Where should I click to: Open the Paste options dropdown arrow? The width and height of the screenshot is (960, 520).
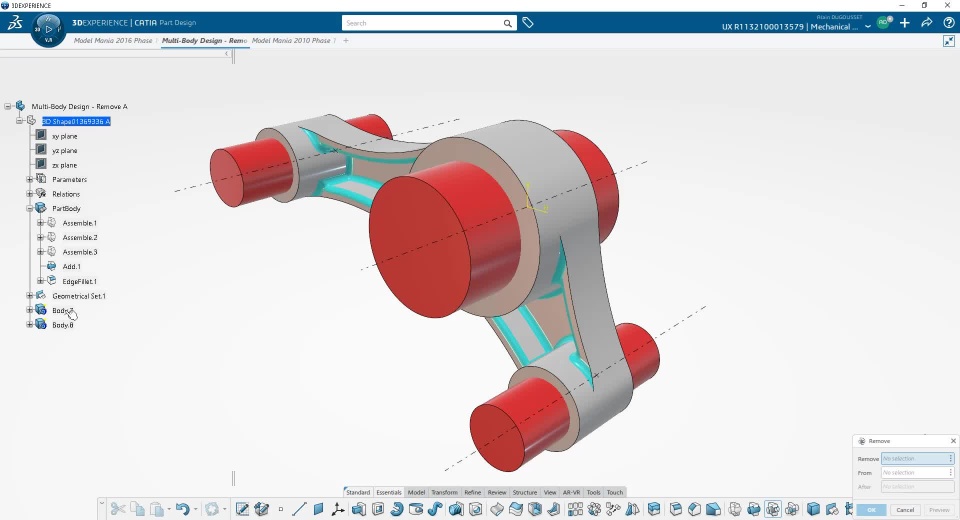point(169,509)
